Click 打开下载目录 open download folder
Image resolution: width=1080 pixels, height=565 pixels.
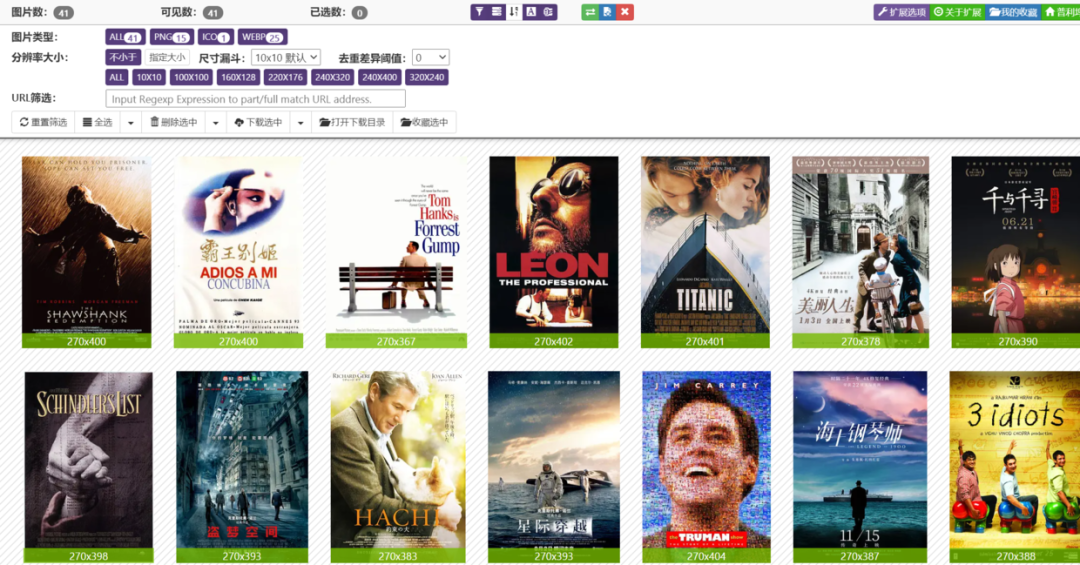coord(352,122)
